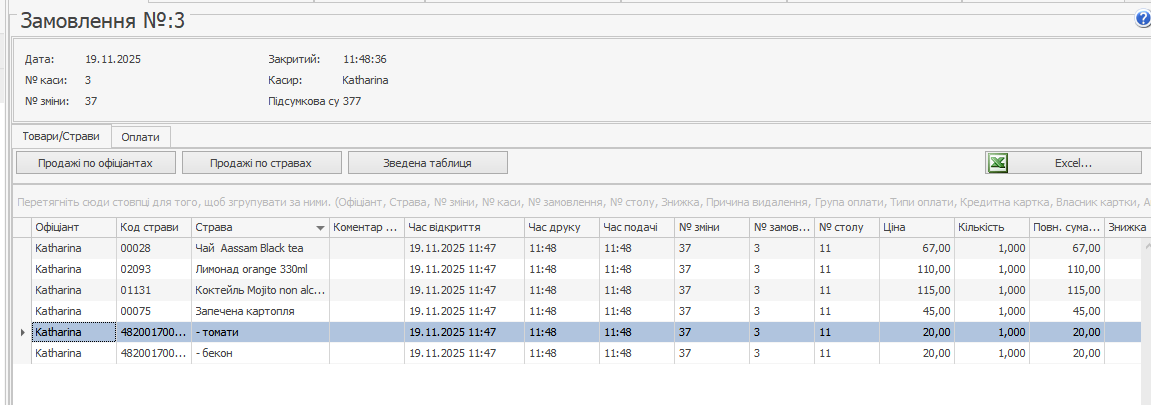Click the Кількість column header
Screen dimensions: 1151x405
click(x=991, y=227)
